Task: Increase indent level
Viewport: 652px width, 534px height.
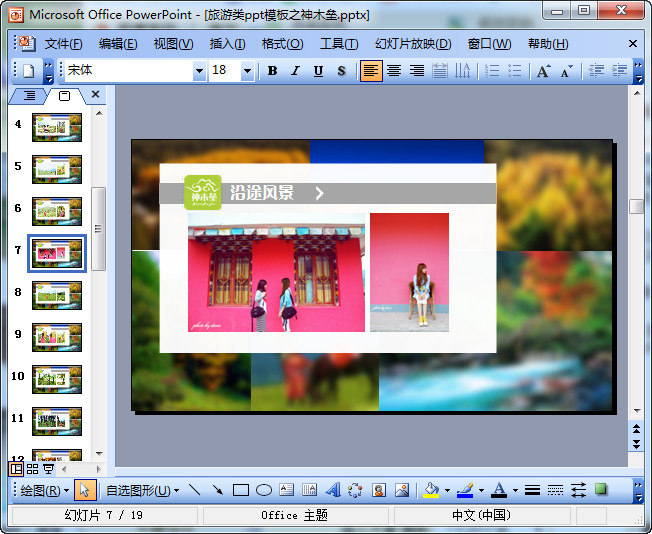Action: [x=619, y=71]
